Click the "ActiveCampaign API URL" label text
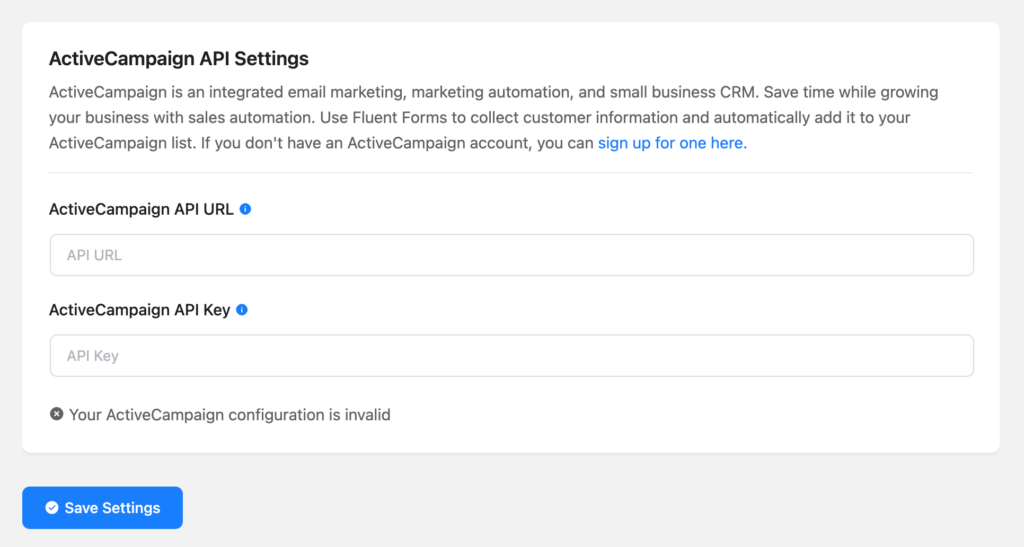The image size is (1024, 547). (x=141, y=210)
